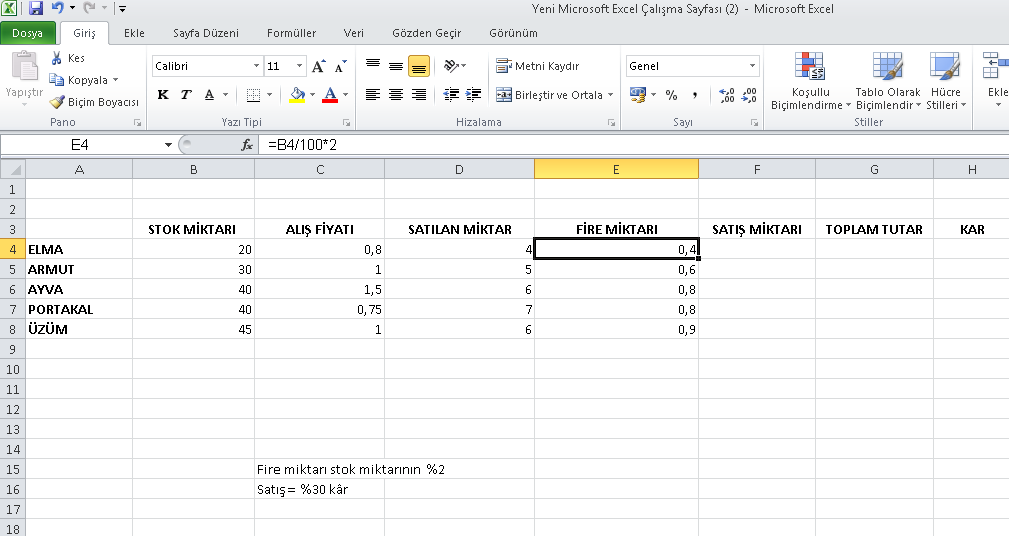Switch to the Ekle ribbon tab
The image size is (1009, 536).
point(134,33)
